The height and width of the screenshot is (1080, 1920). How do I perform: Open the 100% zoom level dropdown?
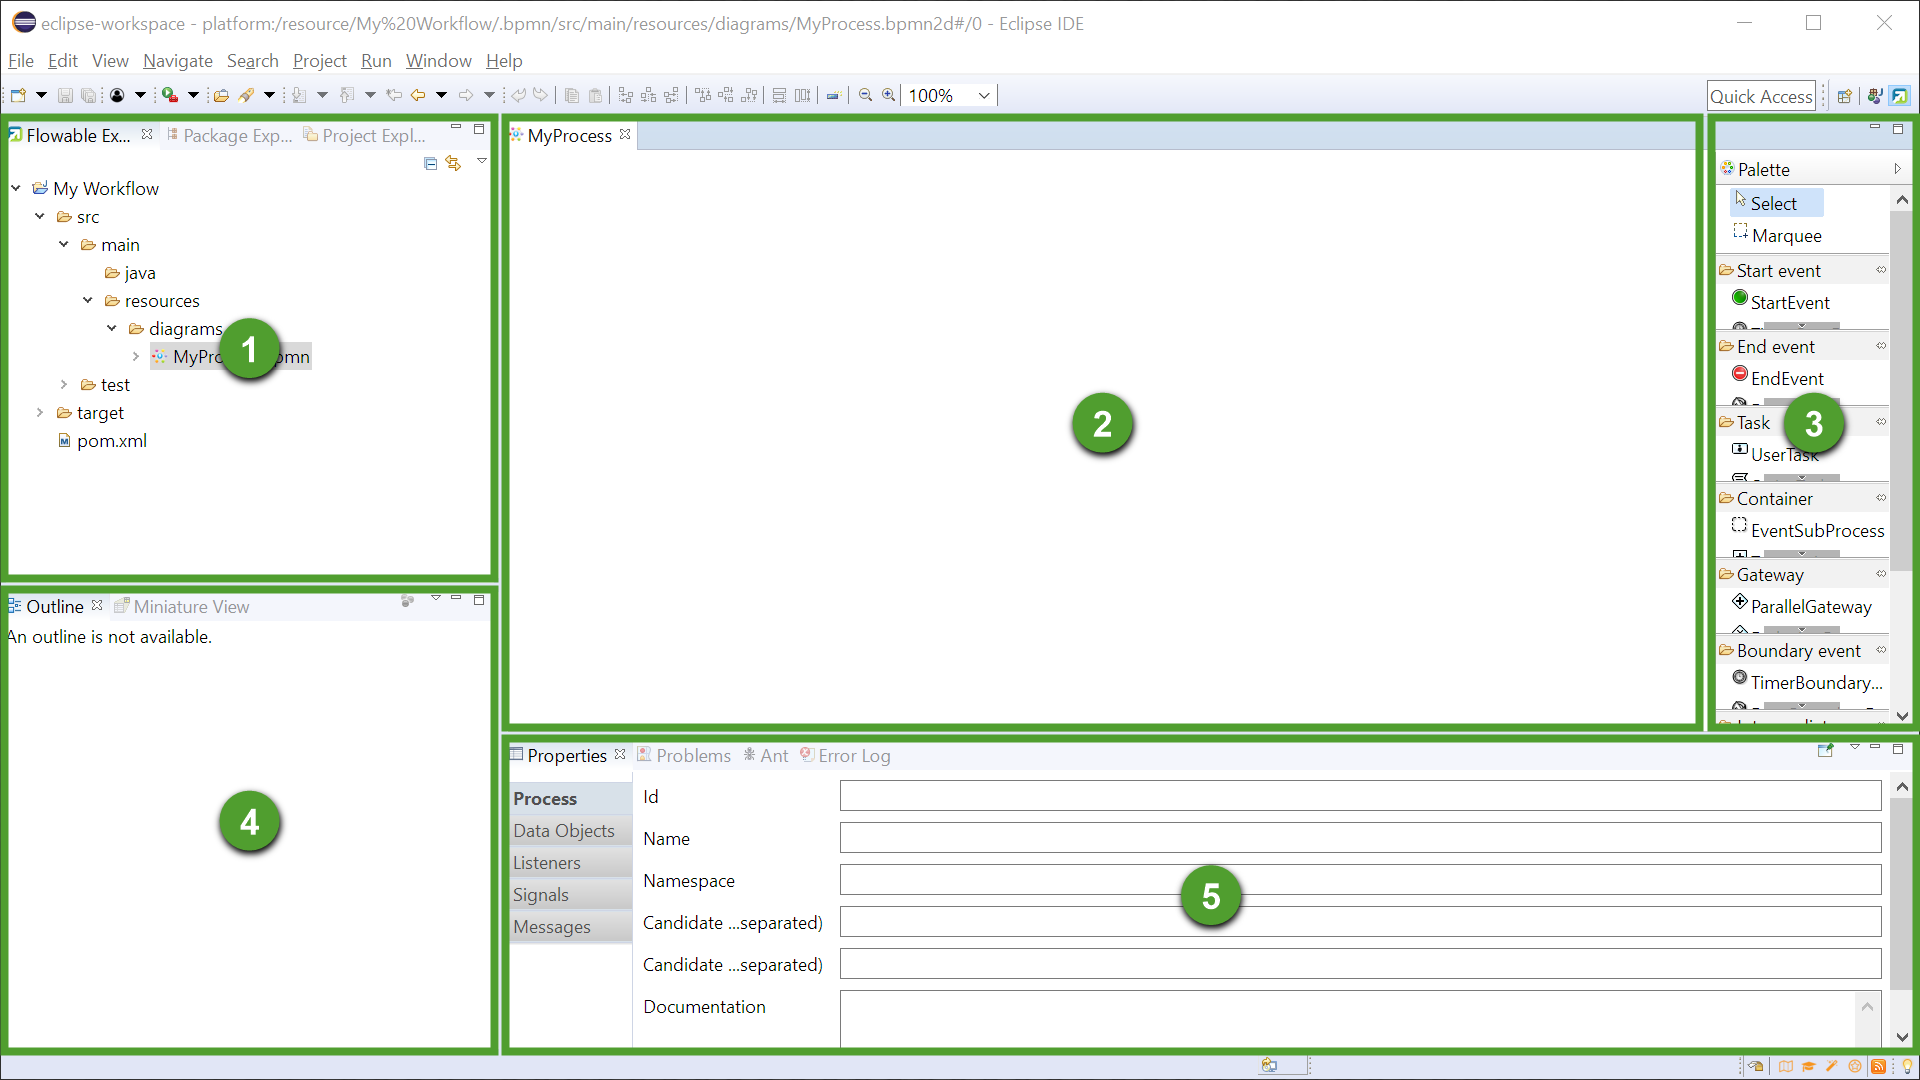984,96
